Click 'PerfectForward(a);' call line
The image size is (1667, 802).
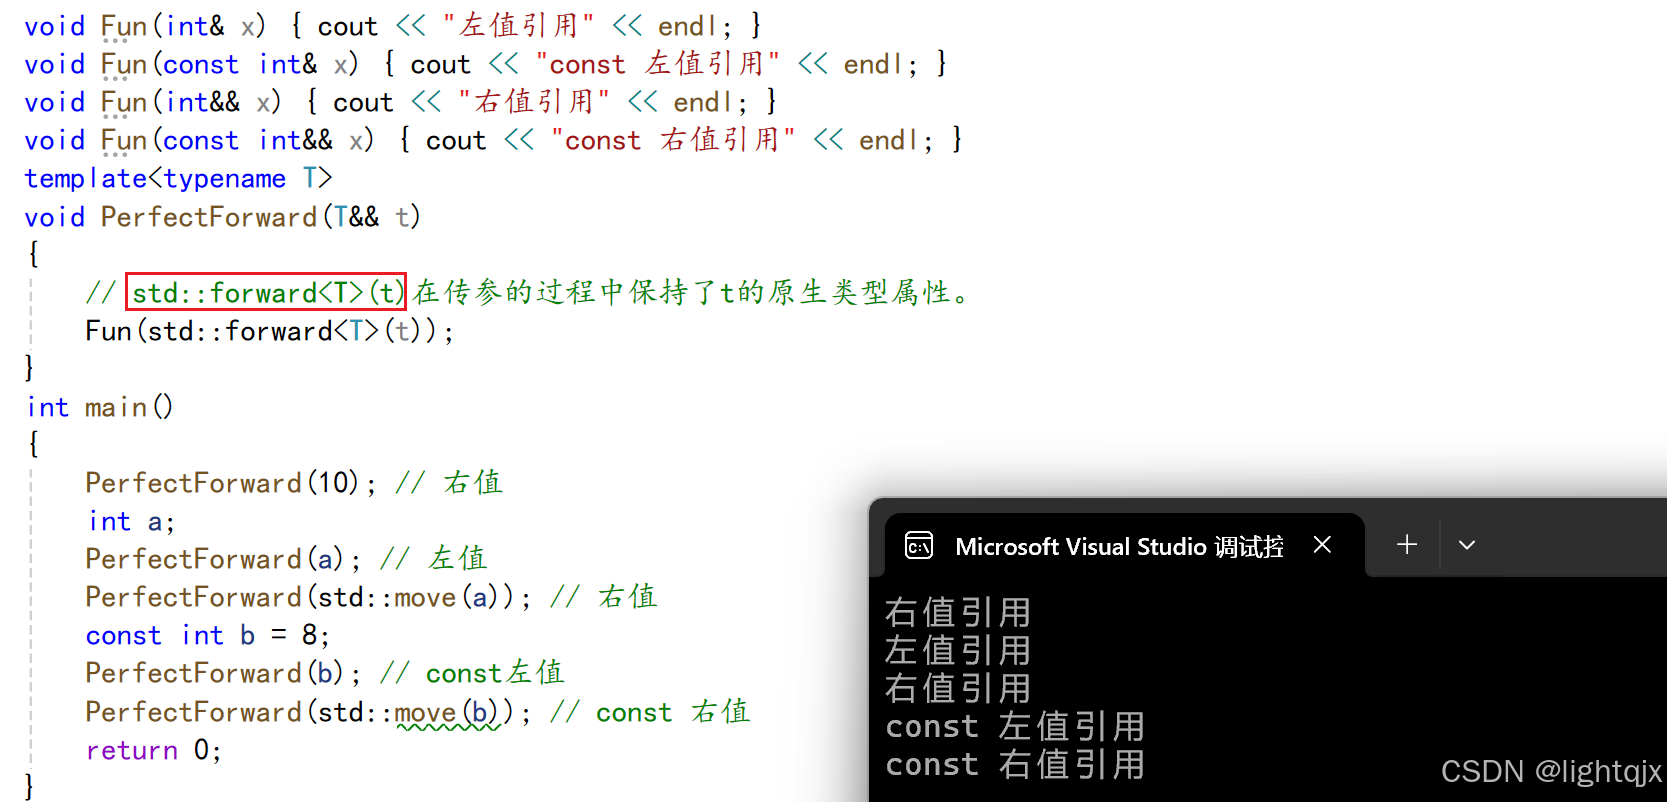point(223,559)
